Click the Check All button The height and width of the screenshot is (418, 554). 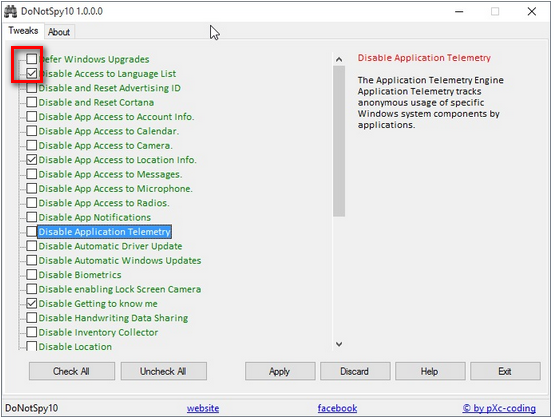click(x=72, y=371)
